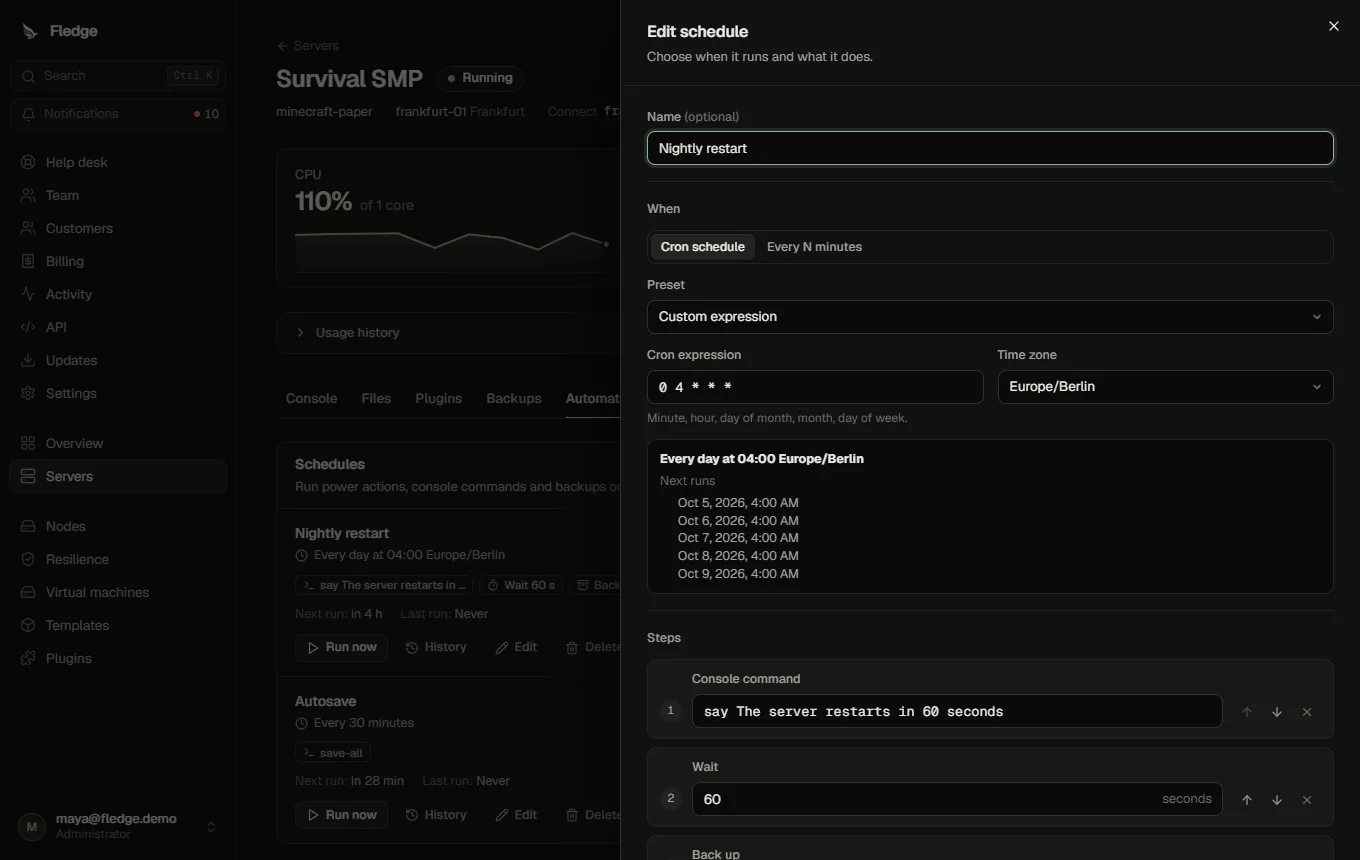This screenshot has height=860, width=1360.
Task: Open History for Nightly restart
Action: click(x=436, y=647)
